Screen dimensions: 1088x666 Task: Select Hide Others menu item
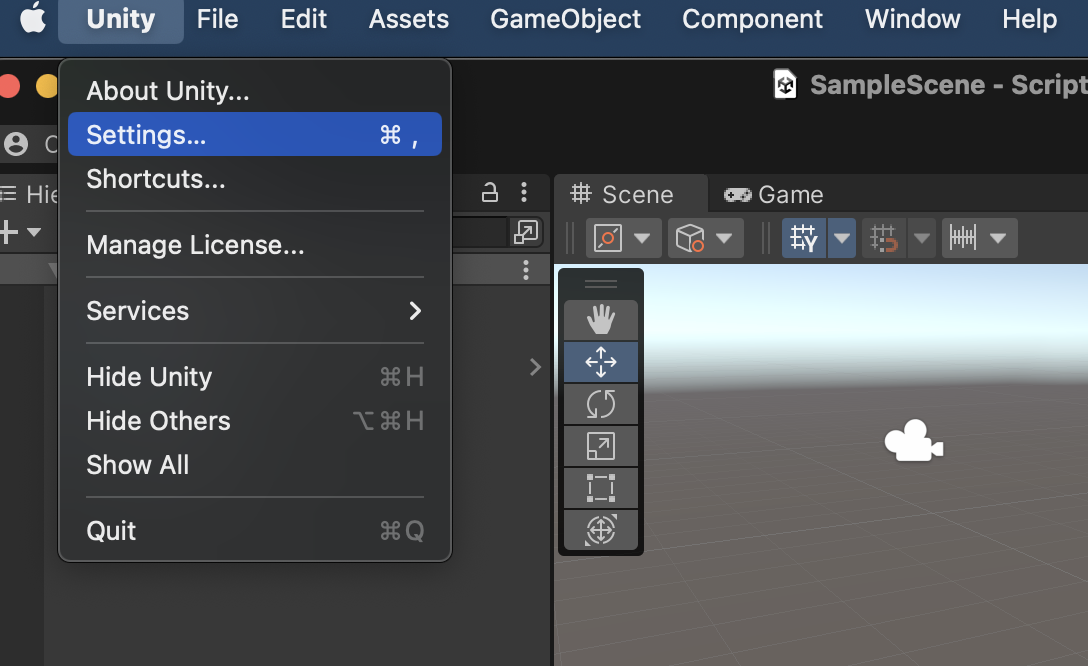pyautogui.click(x=255, y=420)
